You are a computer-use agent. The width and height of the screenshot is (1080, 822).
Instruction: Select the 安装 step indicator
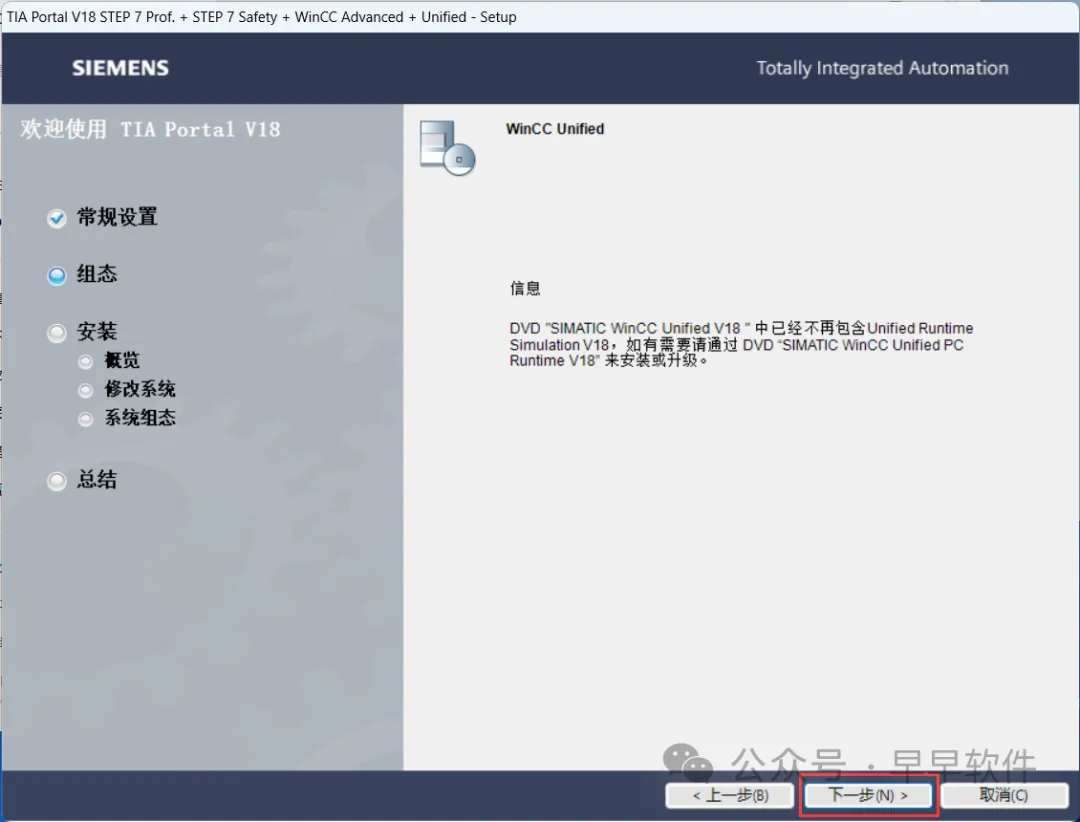(56, 333)
